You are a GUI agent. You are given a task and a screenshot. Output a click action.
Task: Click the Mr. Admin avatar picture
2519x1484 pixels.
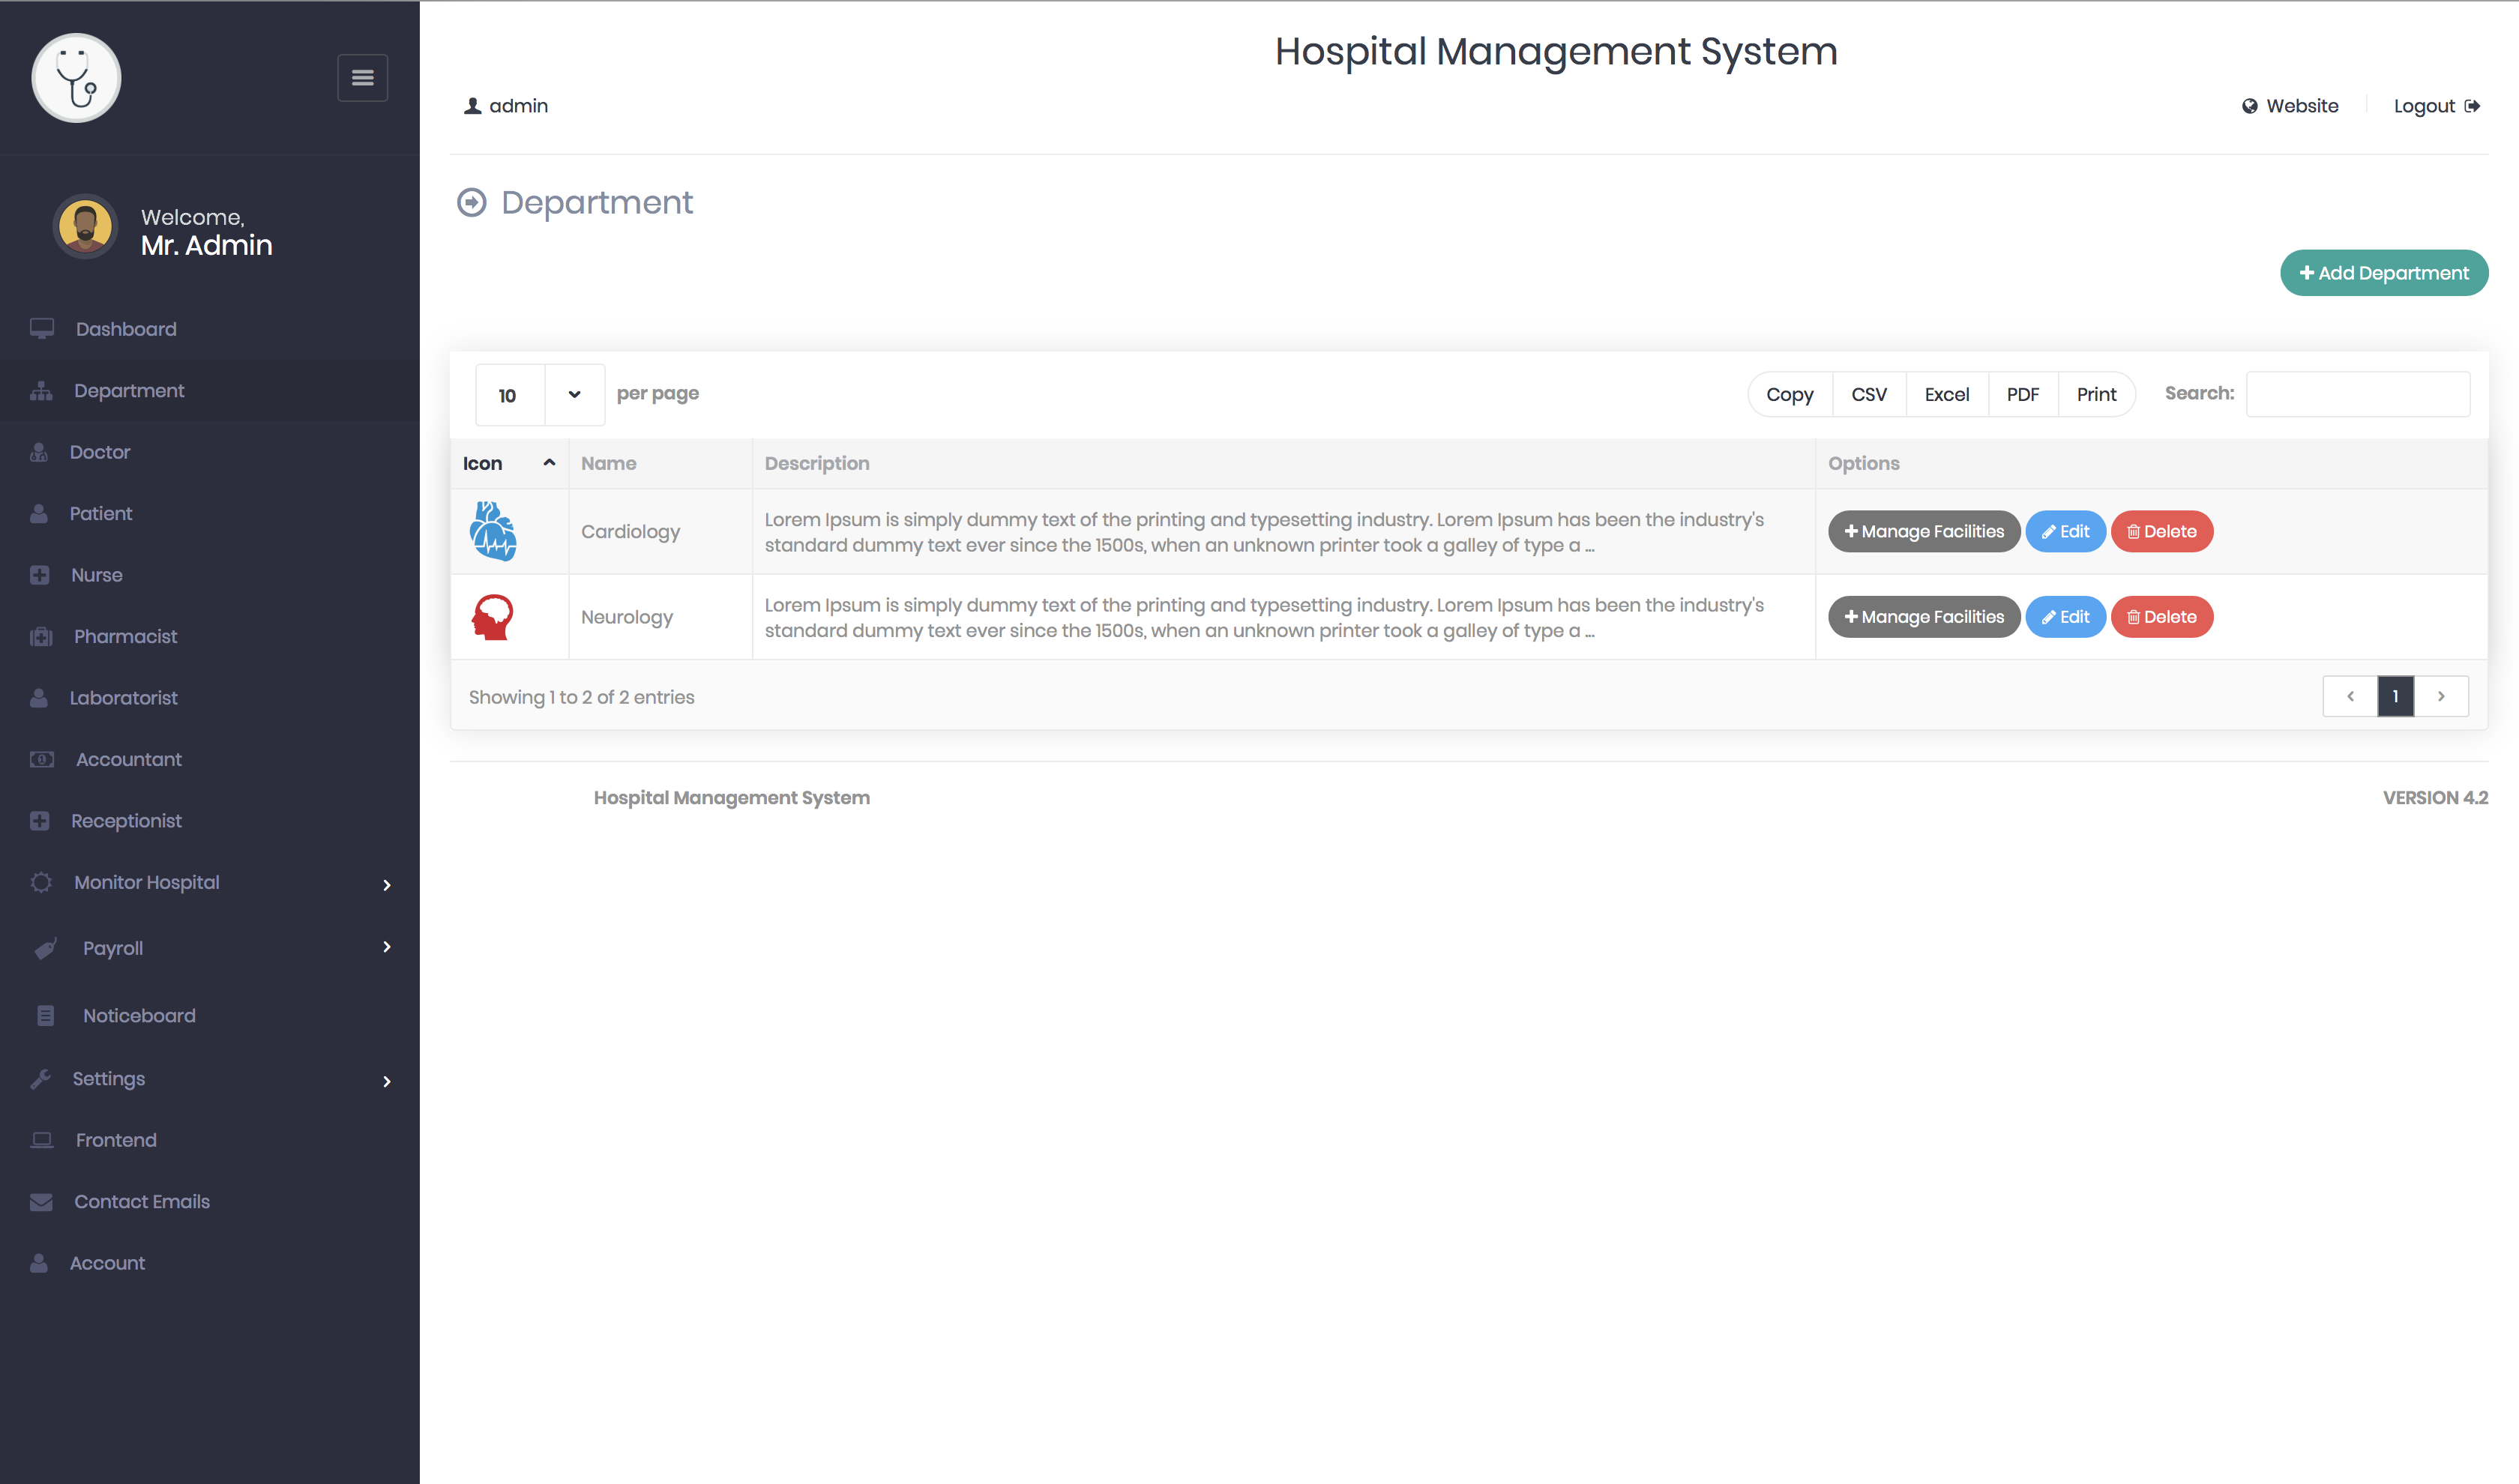coord(85,227)
